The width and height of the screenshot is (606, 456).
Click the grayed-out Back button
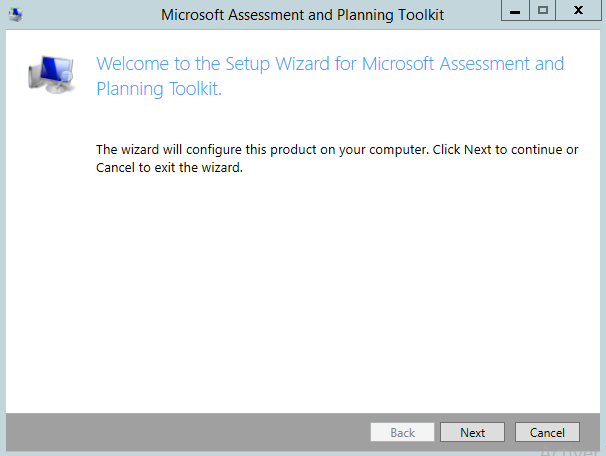click(402, 433)
